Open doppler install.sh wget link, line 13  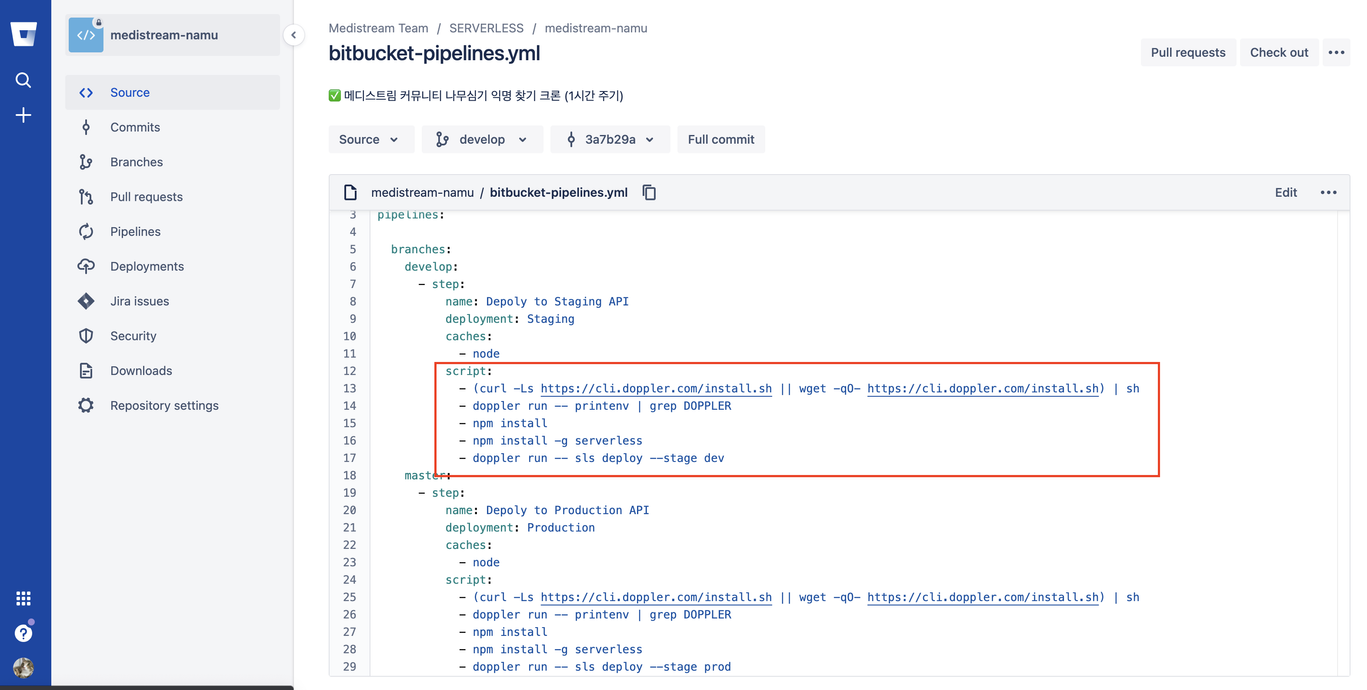(985, 388)
